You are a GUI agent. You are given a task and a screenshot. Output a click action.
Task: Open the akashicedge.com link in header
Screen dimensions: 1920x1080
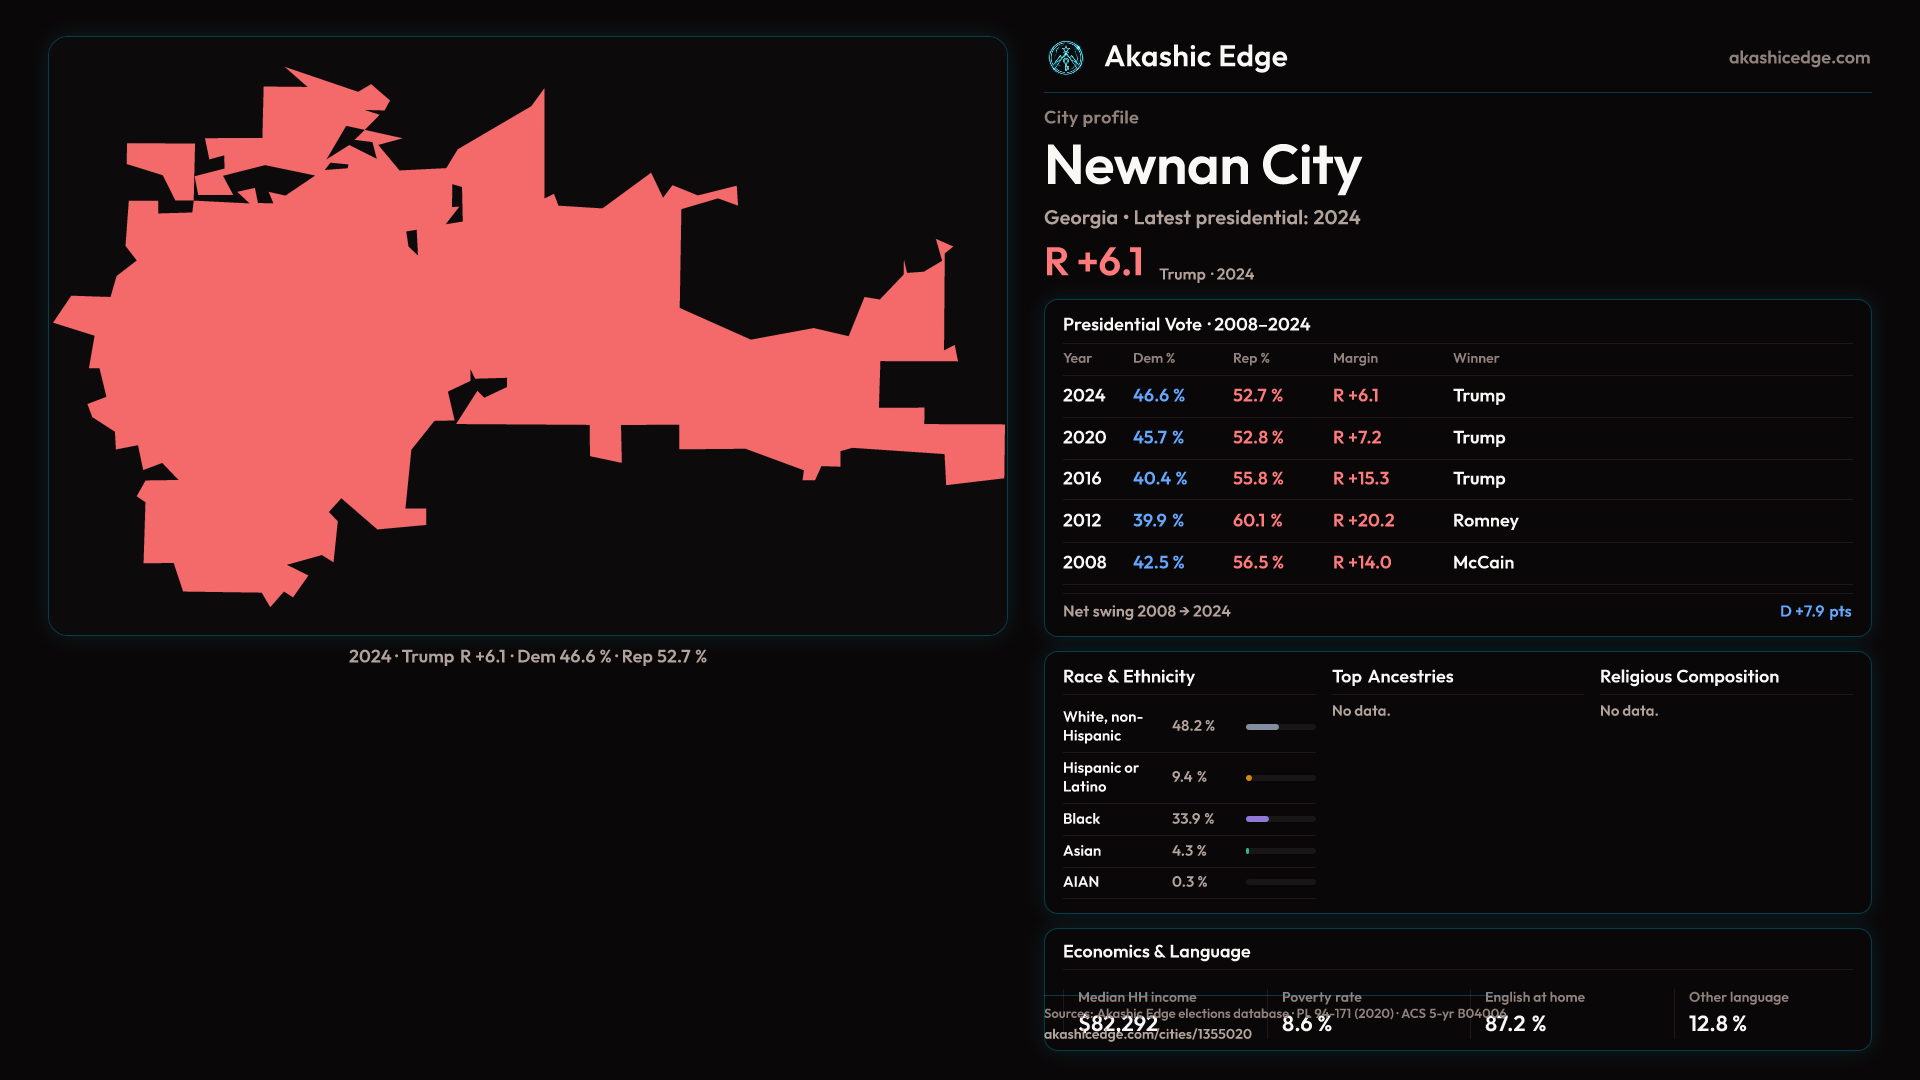point(1798,58)
